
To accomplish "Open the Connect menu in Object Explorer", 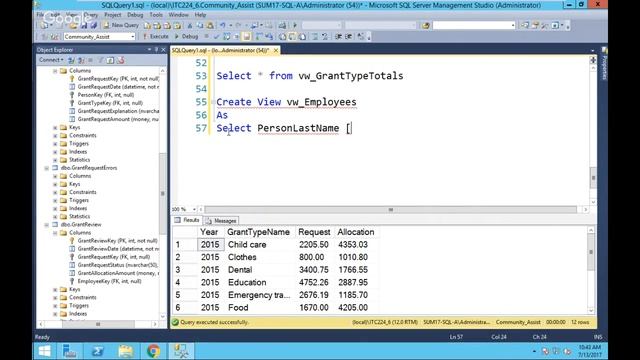I will tap(51, 60).
